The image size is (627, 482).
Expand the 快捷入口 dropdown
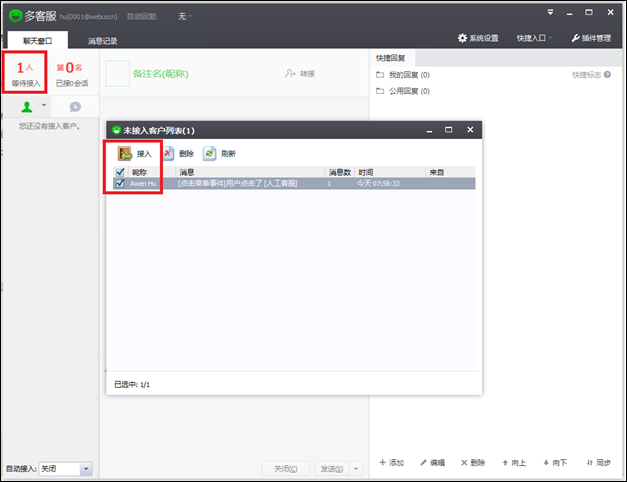pos(535,38)
